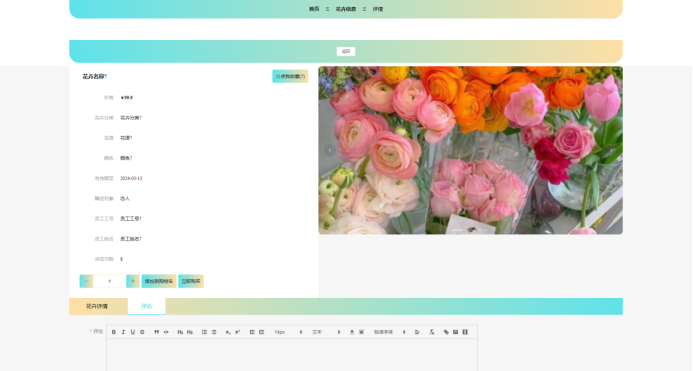Toggle strikethrough formatting in comment editor
This screenshot has height=371, width=693.
tap(142, 332)
